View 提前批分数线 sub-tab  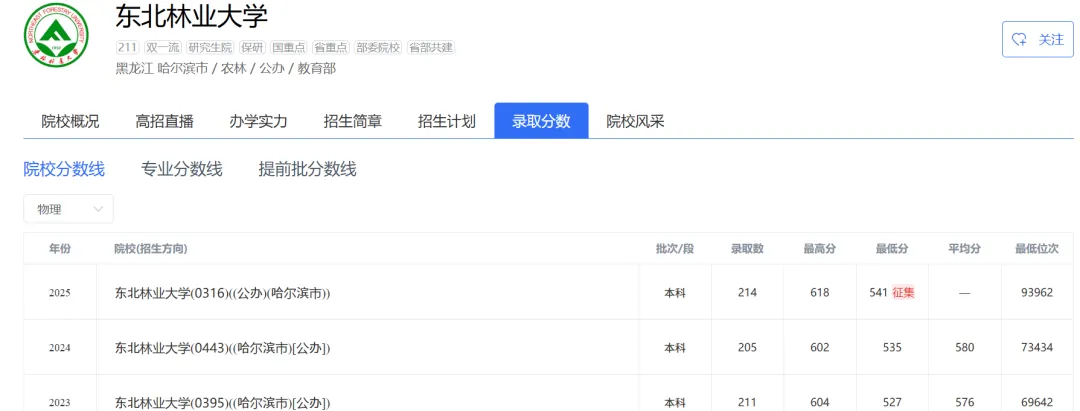(x=307, y=169)
